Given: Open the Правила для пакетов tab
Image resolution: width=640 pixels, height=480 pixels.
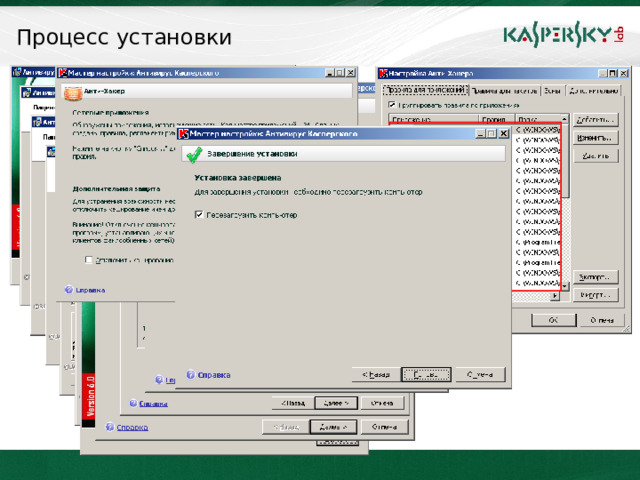Looking at the screenshot, I should 504,91.
